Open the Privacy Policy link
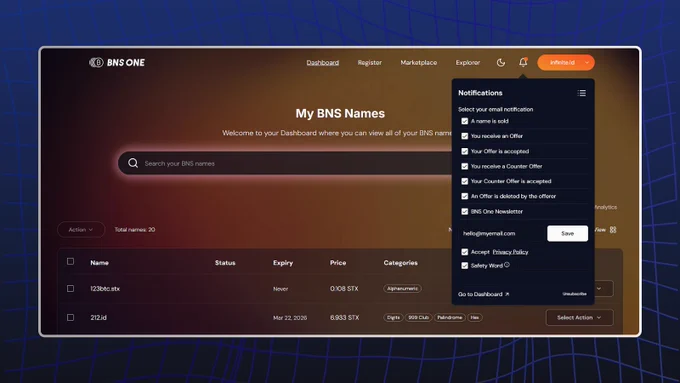680x383 pixels. click(510, 252)
